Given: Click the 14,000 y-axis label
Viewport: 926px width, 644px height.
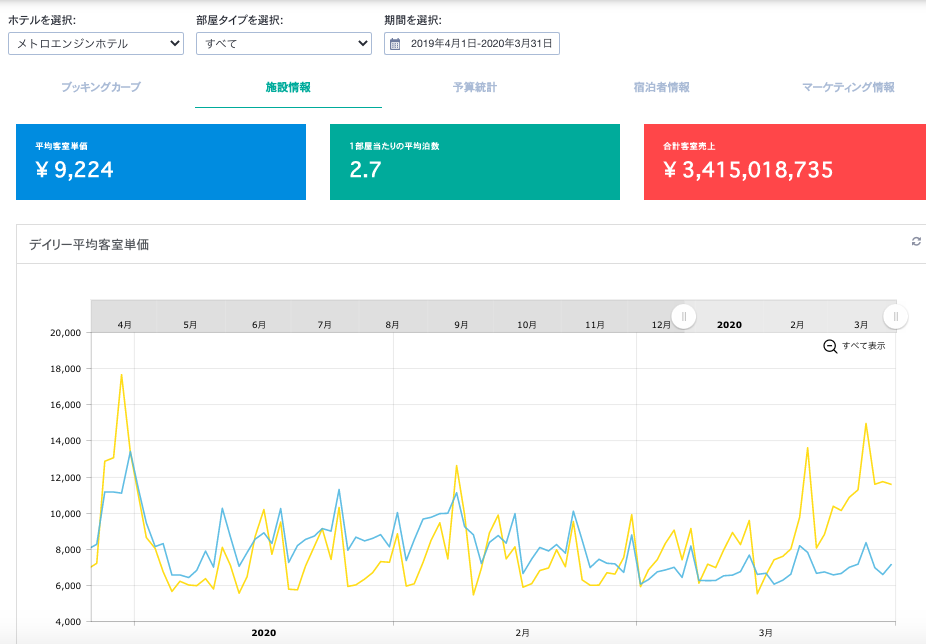Looking at the screenshot, I should 66,441.
